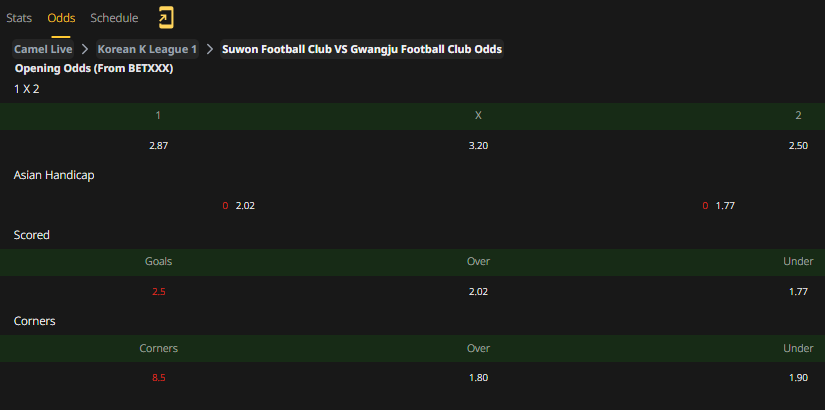Choose Under 2.5 goals odds 1.77
Viewport: 825px width, 410px height.
(x=798, y=292)
